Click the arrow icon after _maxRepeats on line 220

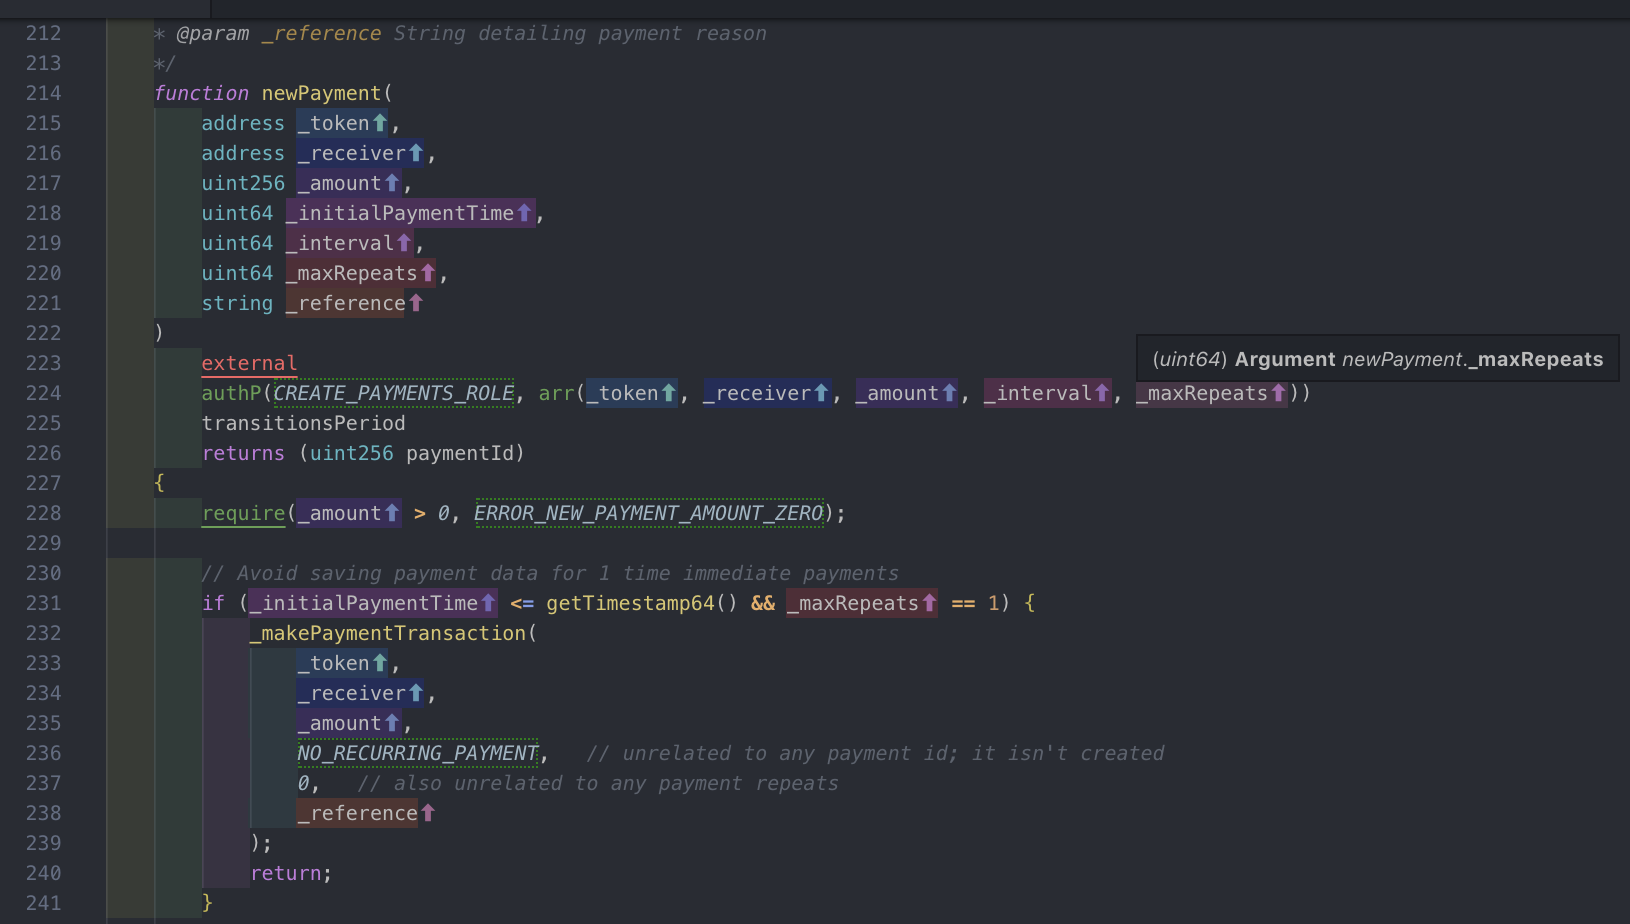[428, 273]
